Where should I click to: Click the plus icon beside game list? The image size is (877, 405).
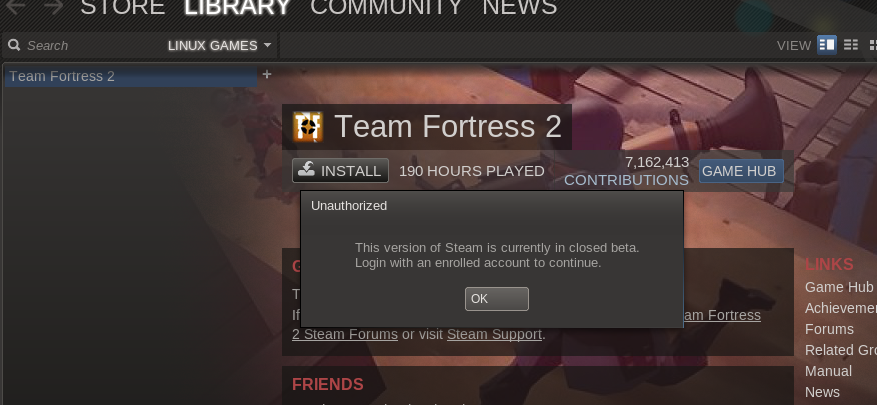[x=267, y=74]
